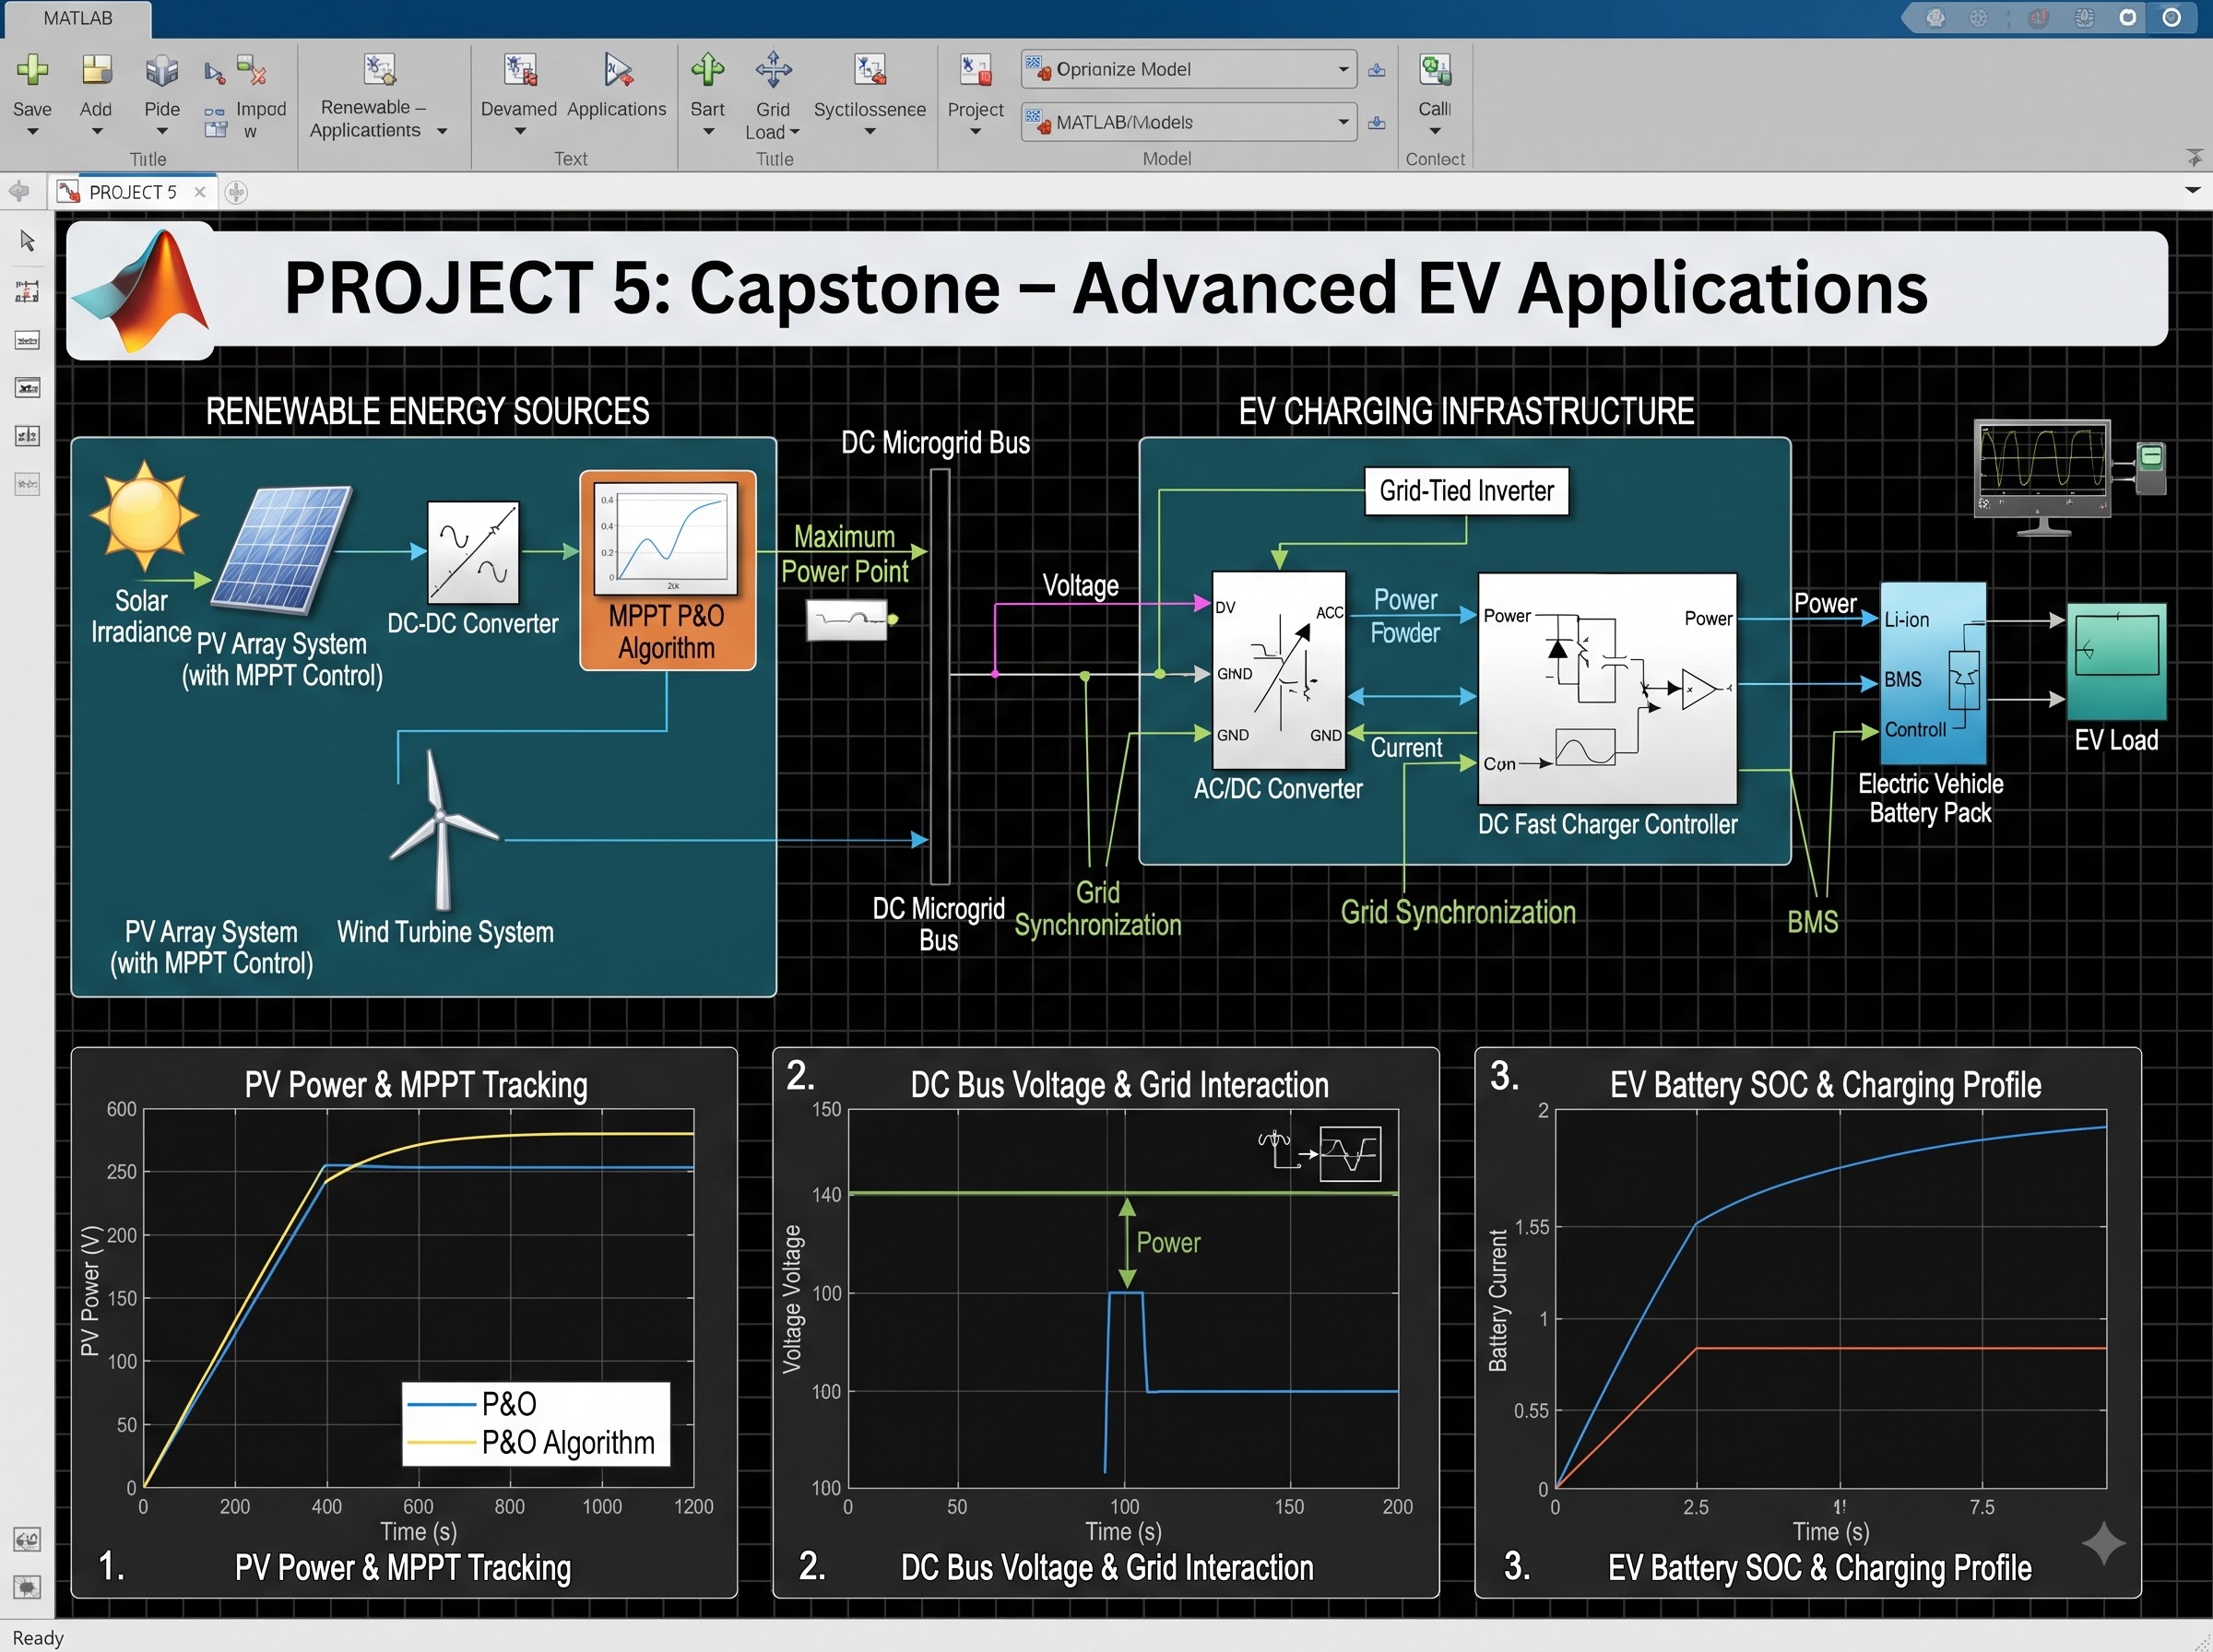Viewport: 2213px width, 1652px height.
Task: Click the Grid-Tied Inverter block
Action: click(x=1466, y=491)
